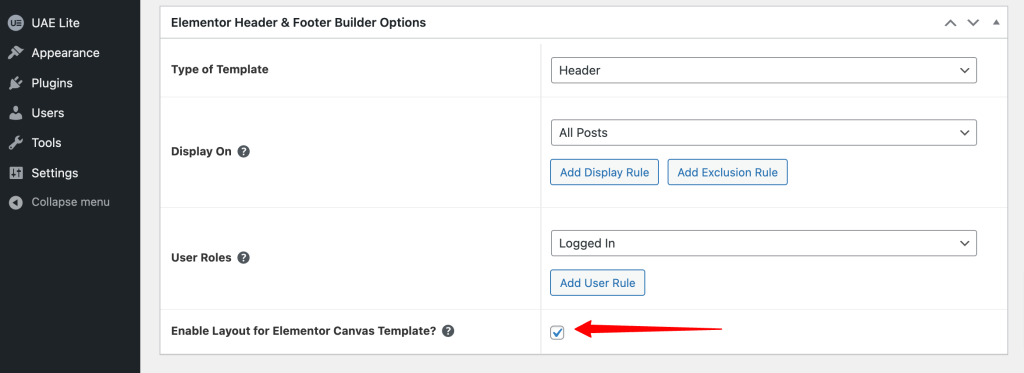Uncheck Enable Layout for Elementor Canvas checkbox

[557, 332]
